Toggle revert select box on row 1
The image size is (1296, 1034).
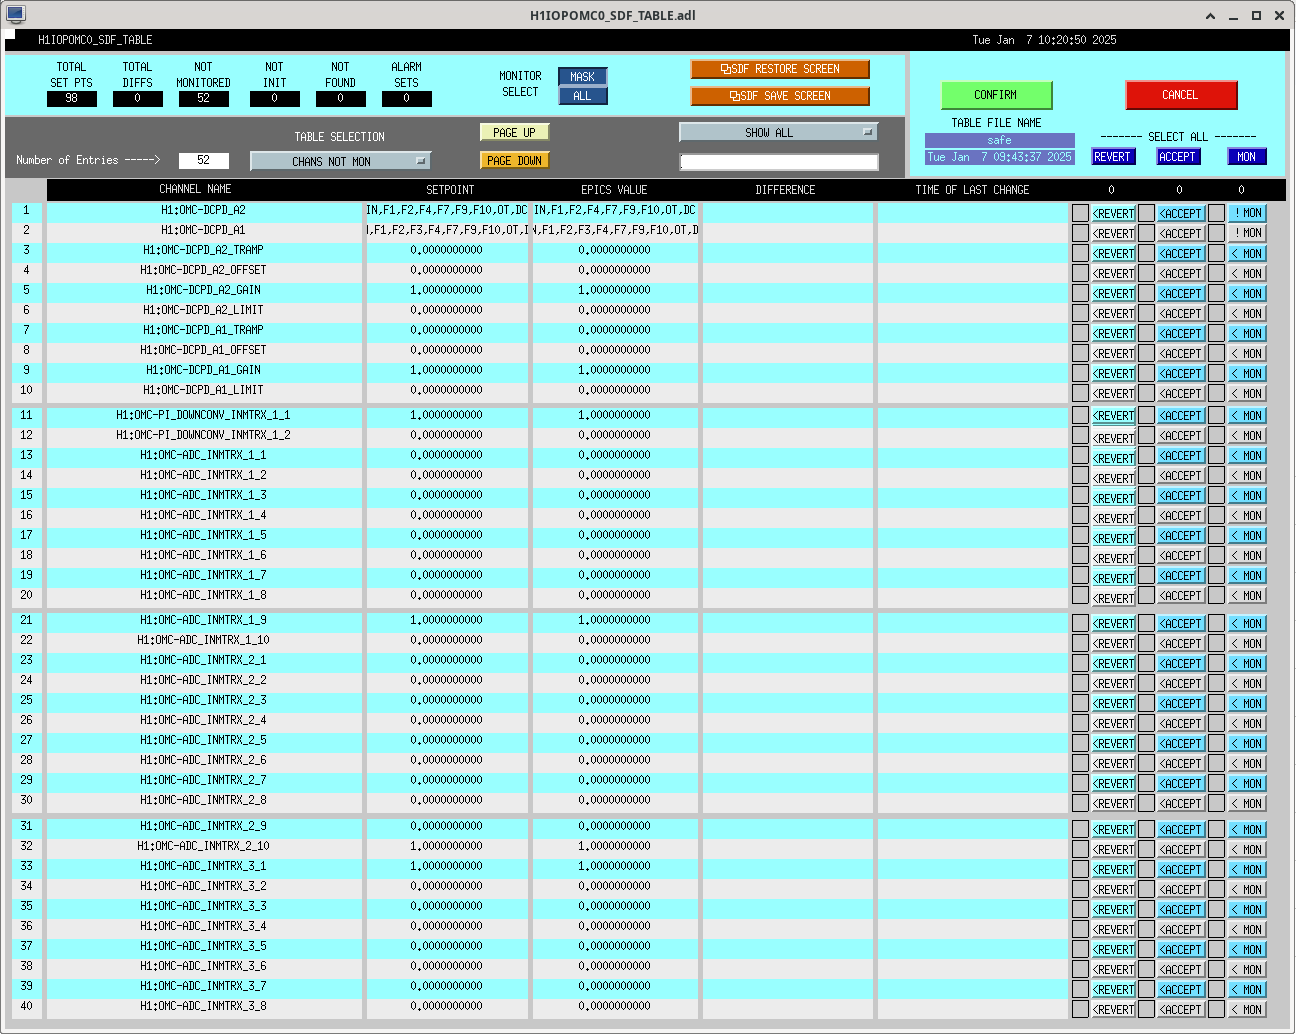click(x=1080, y=213)
